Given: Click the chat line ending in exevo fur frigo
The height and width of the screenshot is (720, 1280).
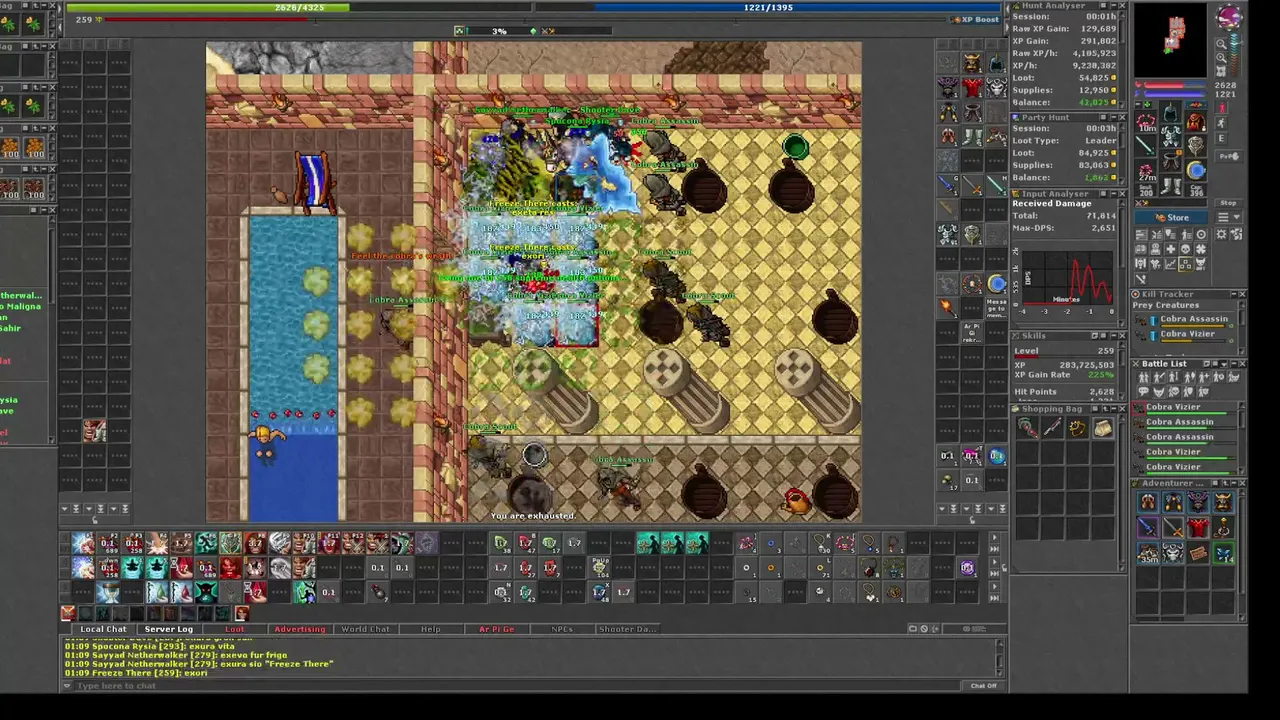Looking at the screenshot, I should 176,655.
